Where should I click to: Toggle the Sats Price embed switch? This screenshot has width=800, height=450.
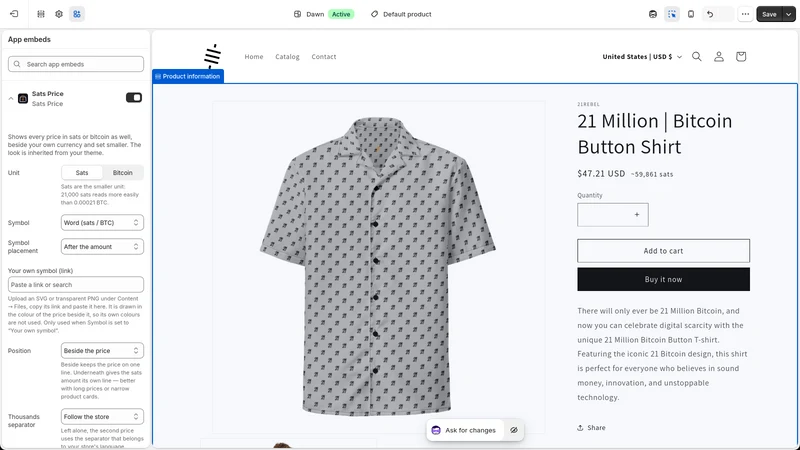click(x=134, y=97)
